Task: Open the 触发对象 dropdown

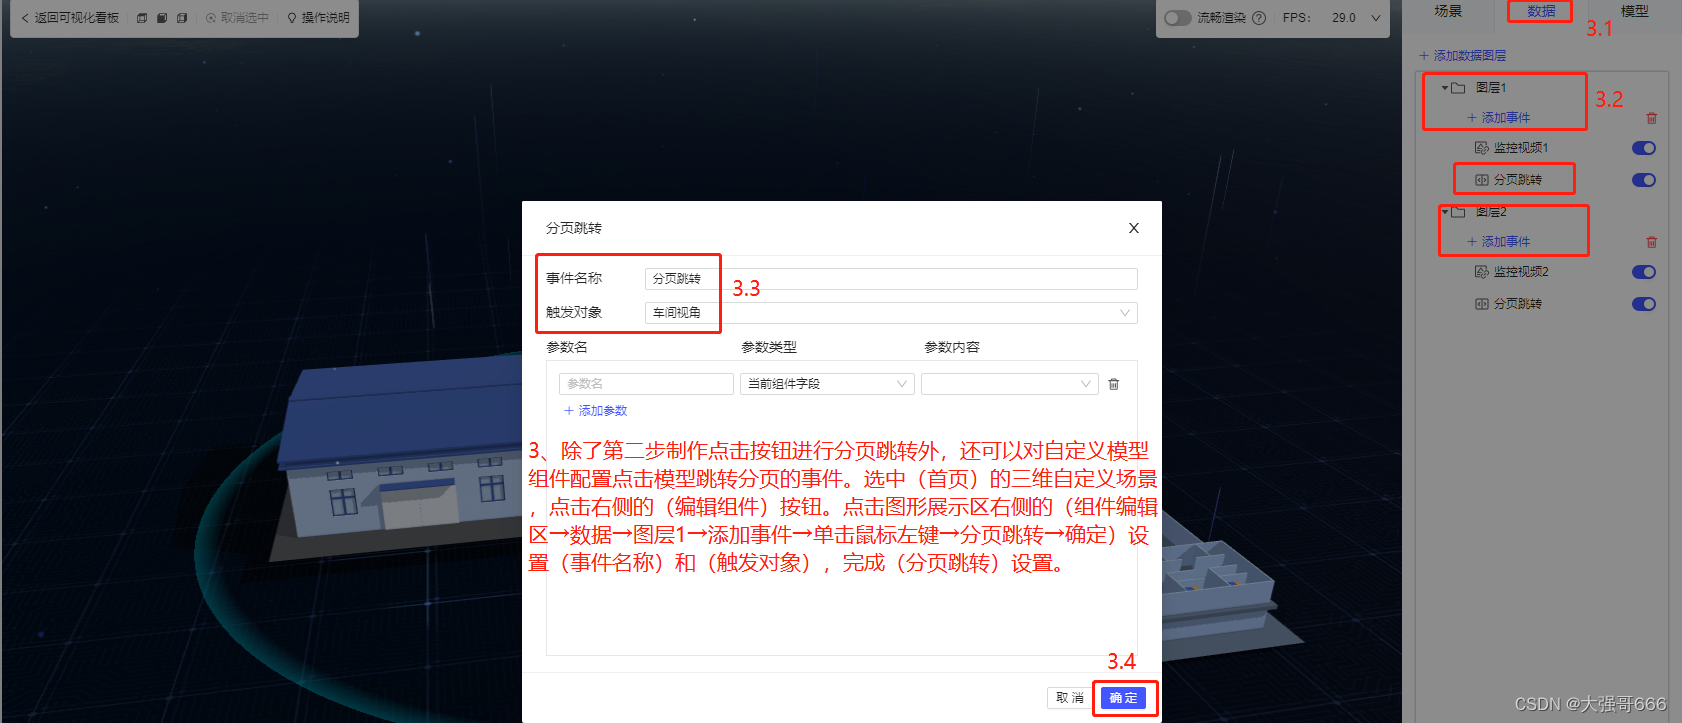Action: click(891, 313)
